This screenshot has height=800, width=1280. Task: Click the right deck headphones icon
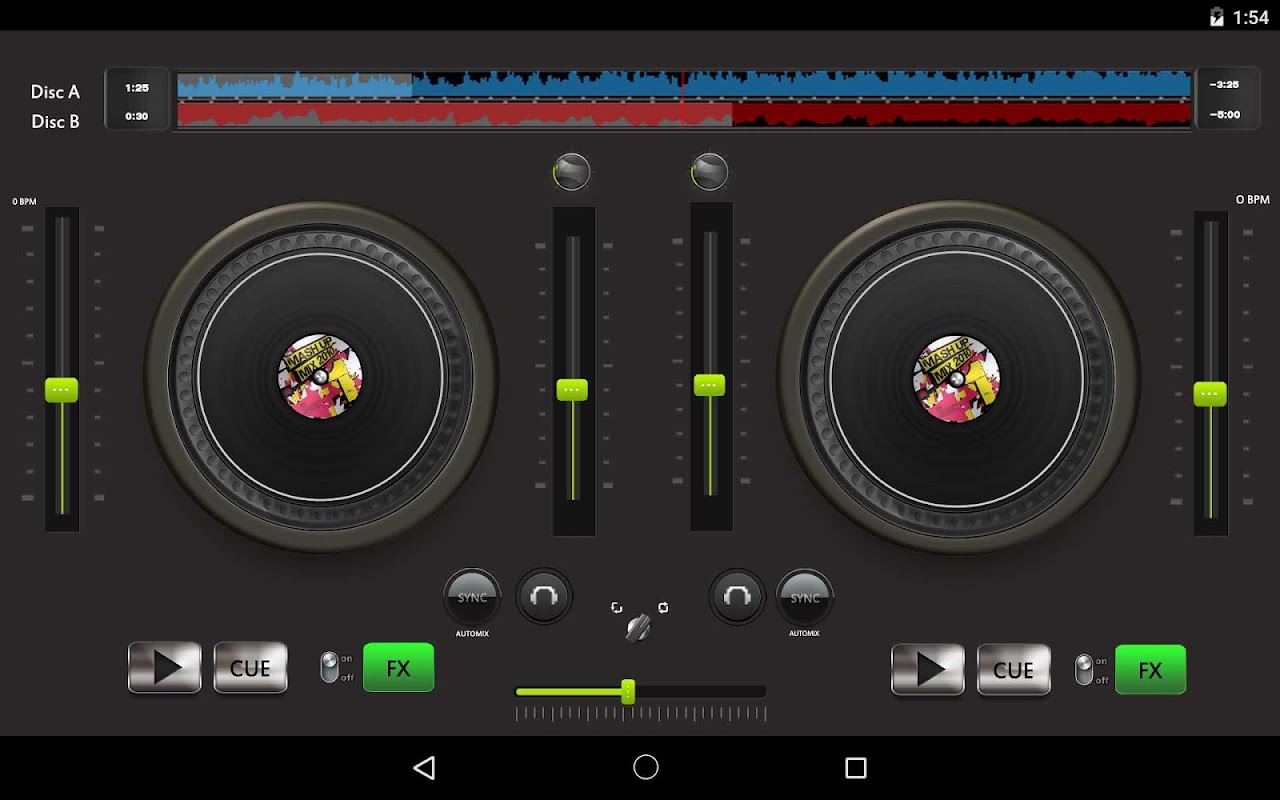click(x=737, y=597)
